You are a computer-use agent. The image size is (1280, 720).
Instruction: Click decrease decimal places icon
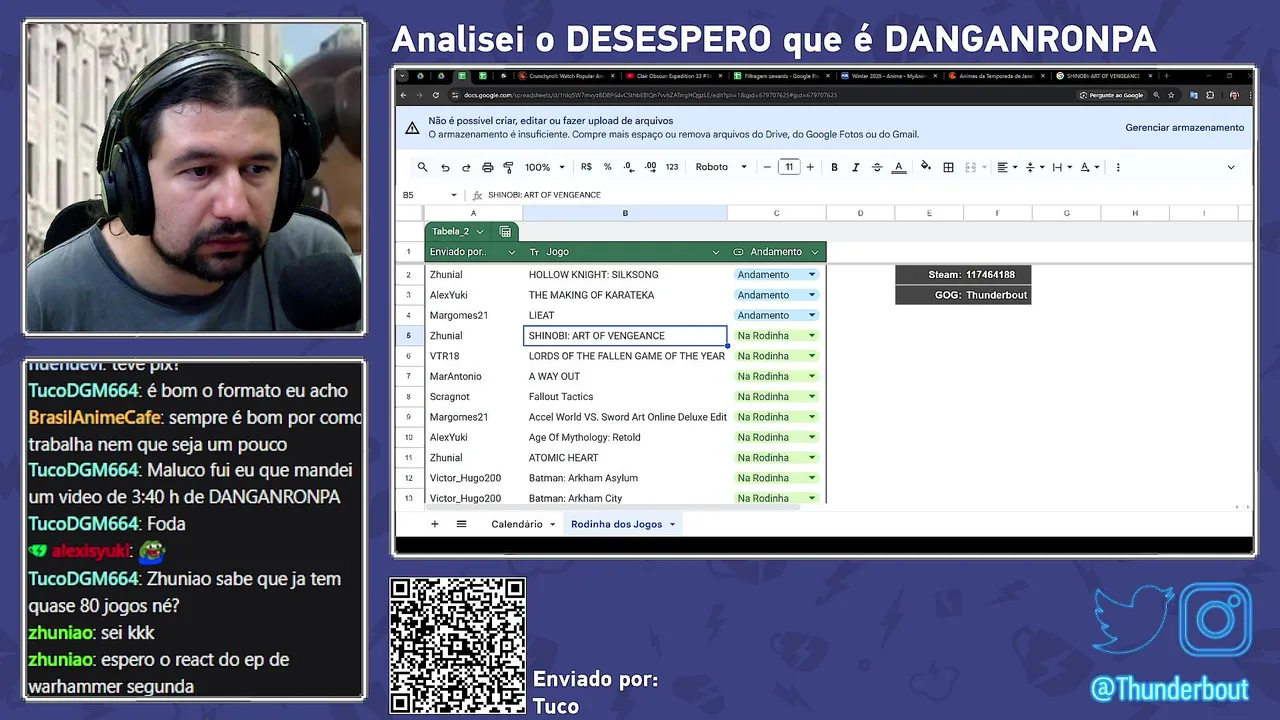click(x=628, y=167)
